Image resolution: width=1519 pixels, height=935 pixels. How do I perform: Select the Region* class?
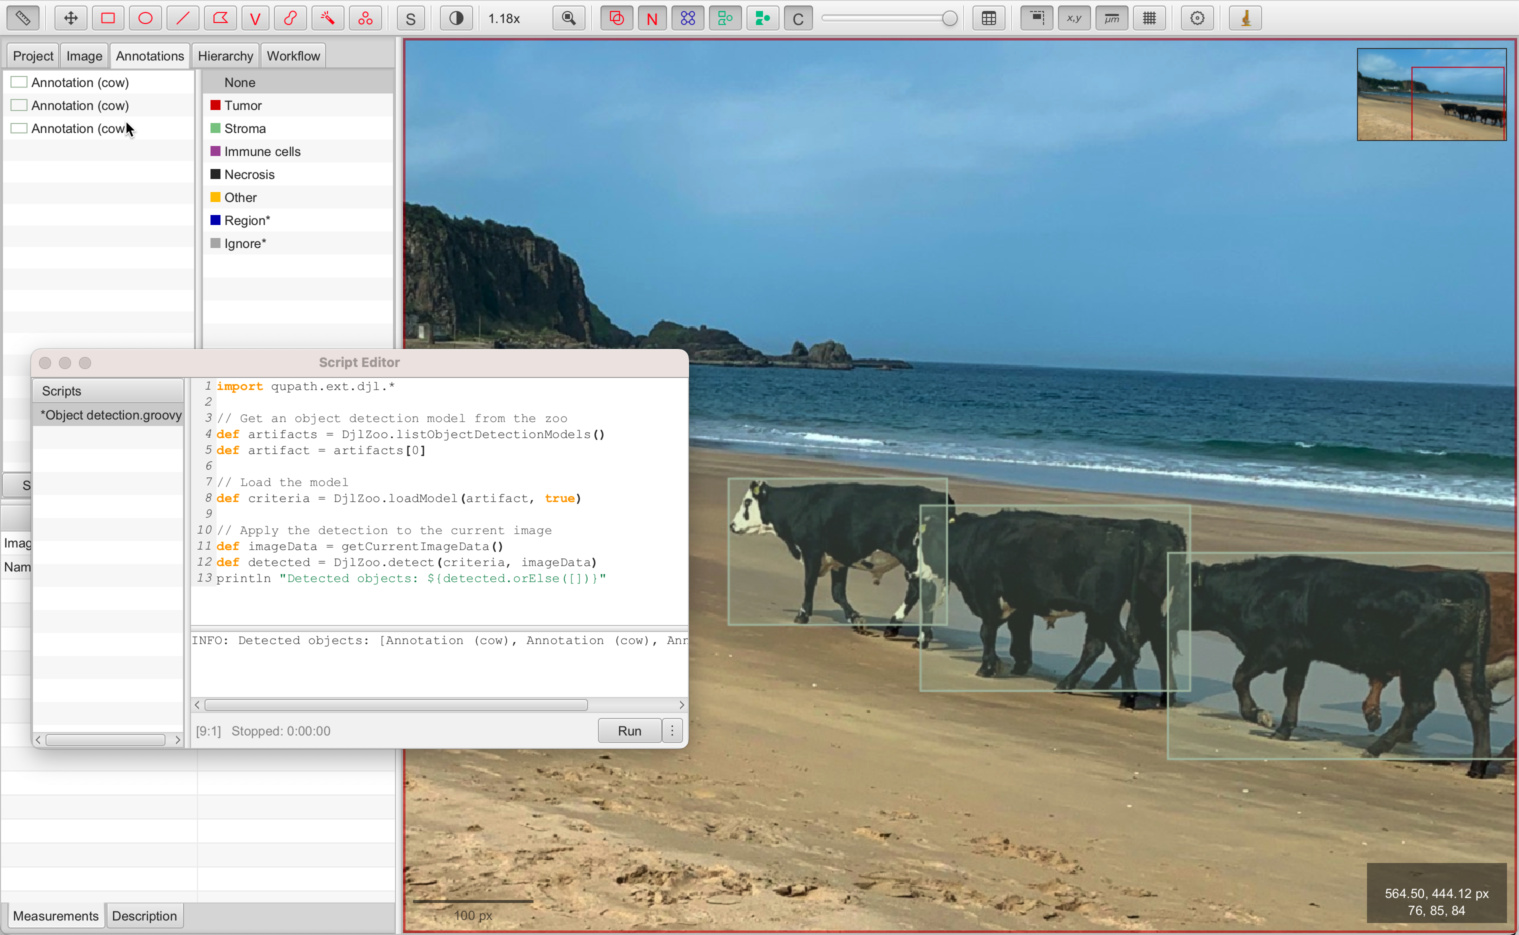pos(298,220)
